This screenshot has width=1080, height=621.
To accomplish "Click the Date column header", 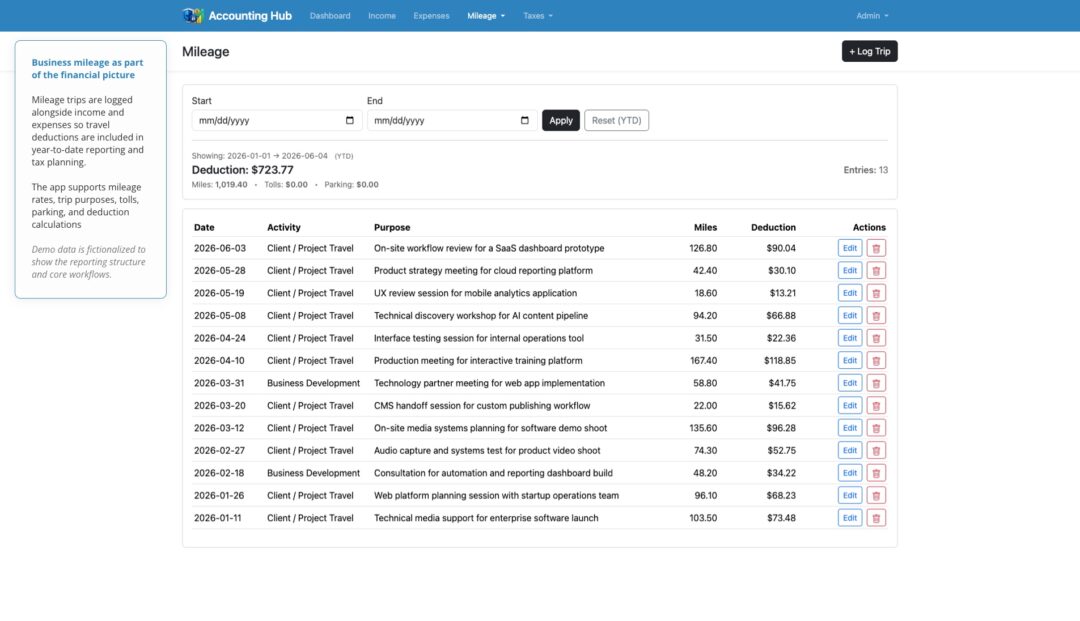I will tap(204, 227).
